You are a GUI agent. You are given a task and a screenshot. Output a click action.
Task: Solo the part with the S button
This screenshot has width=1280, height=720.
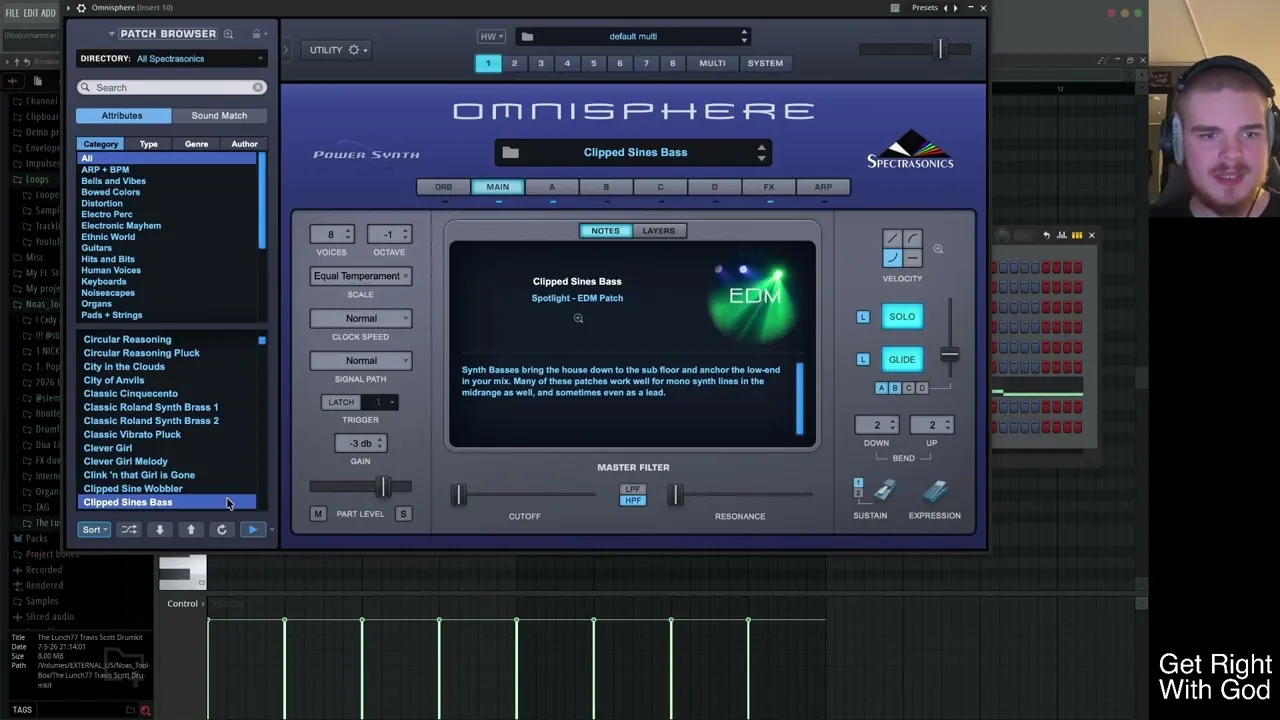tap(403, 514)
